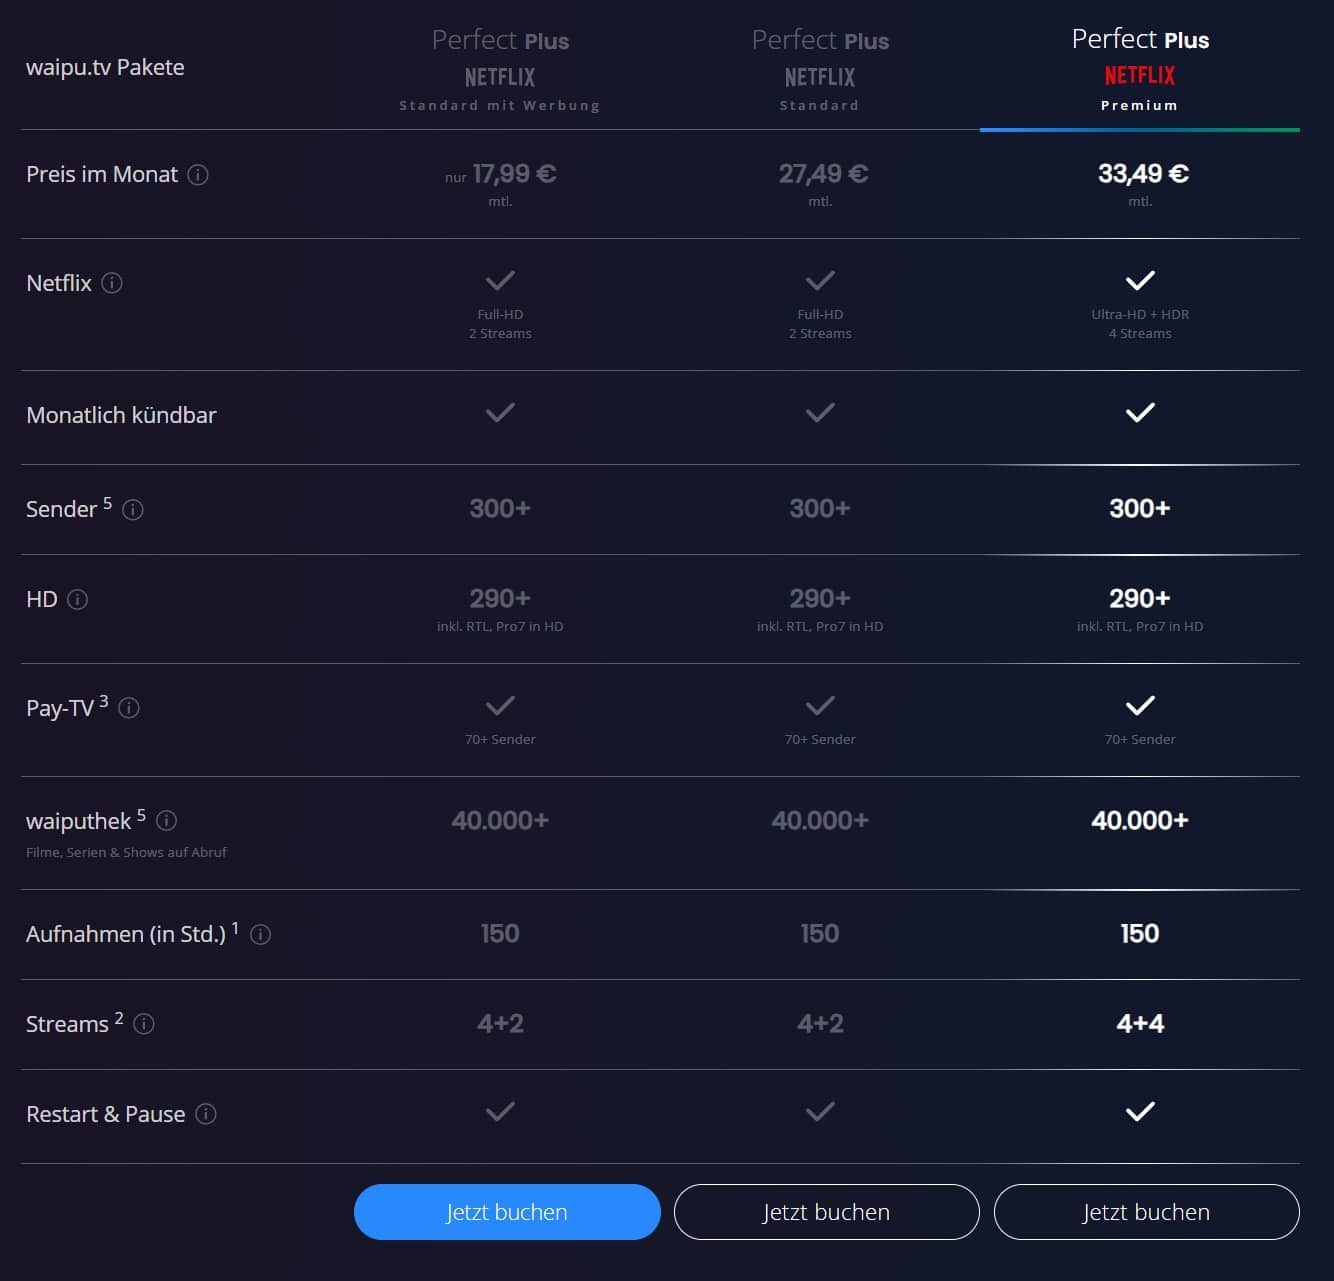Show info for the Sender row

[x=133, y=510]
